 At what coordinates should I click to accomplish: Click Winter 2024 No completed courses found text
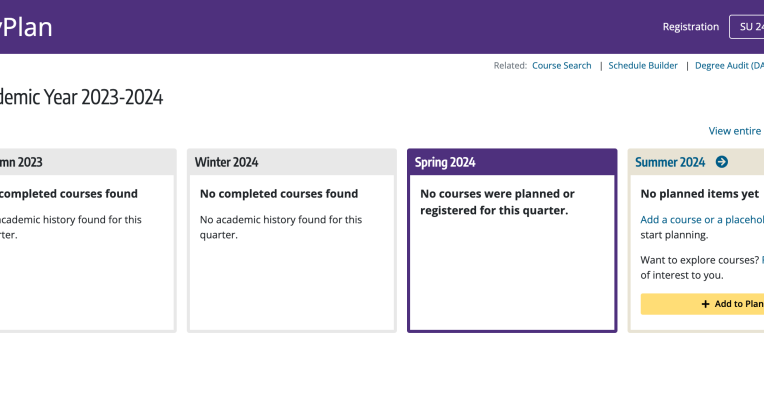[x=279, y=193]
